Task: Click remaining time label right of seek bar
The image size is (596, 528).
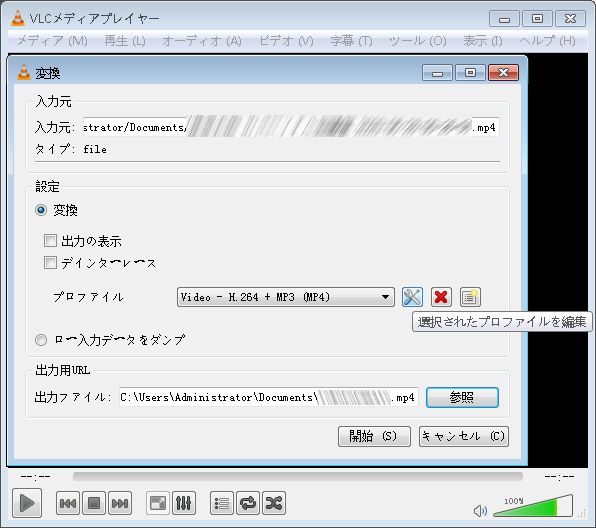Action: coord(559,476)
